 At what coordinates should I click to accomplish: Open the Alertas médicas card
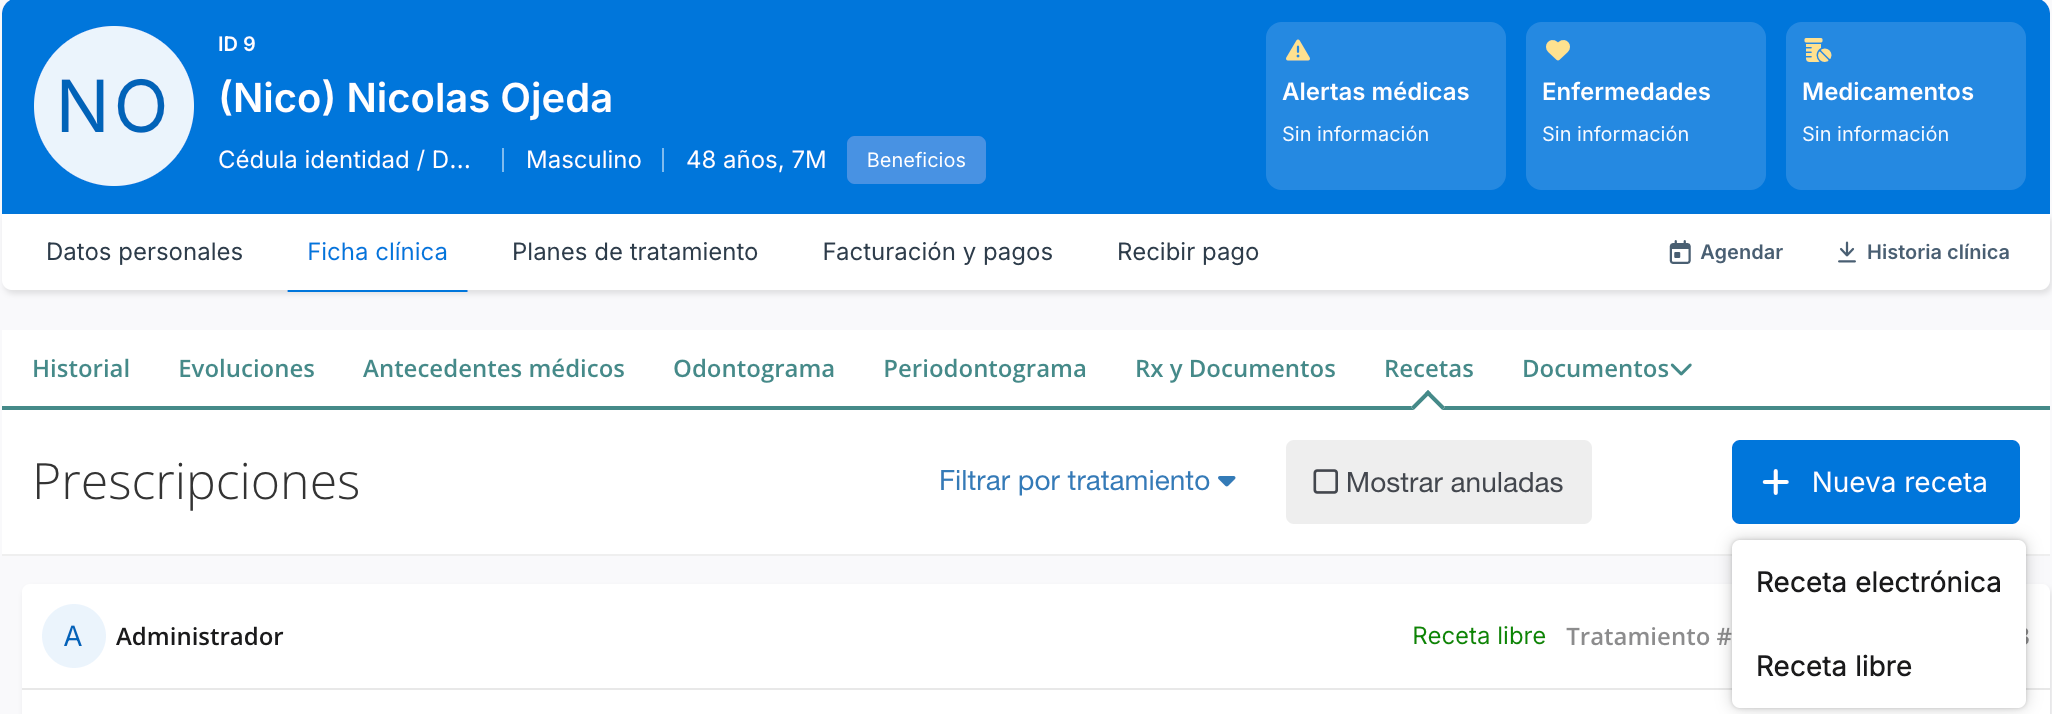coord(1386,106)
